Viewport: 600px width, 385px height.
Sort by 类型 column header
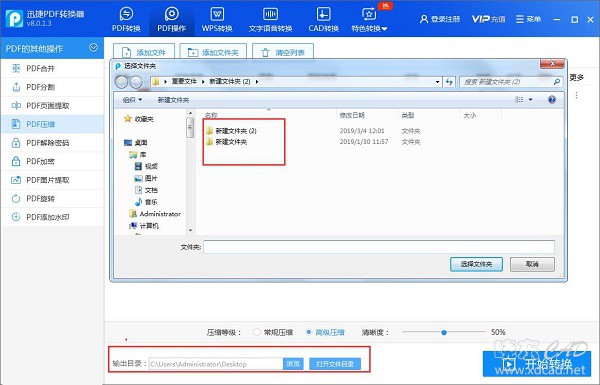tap(408, 115)
